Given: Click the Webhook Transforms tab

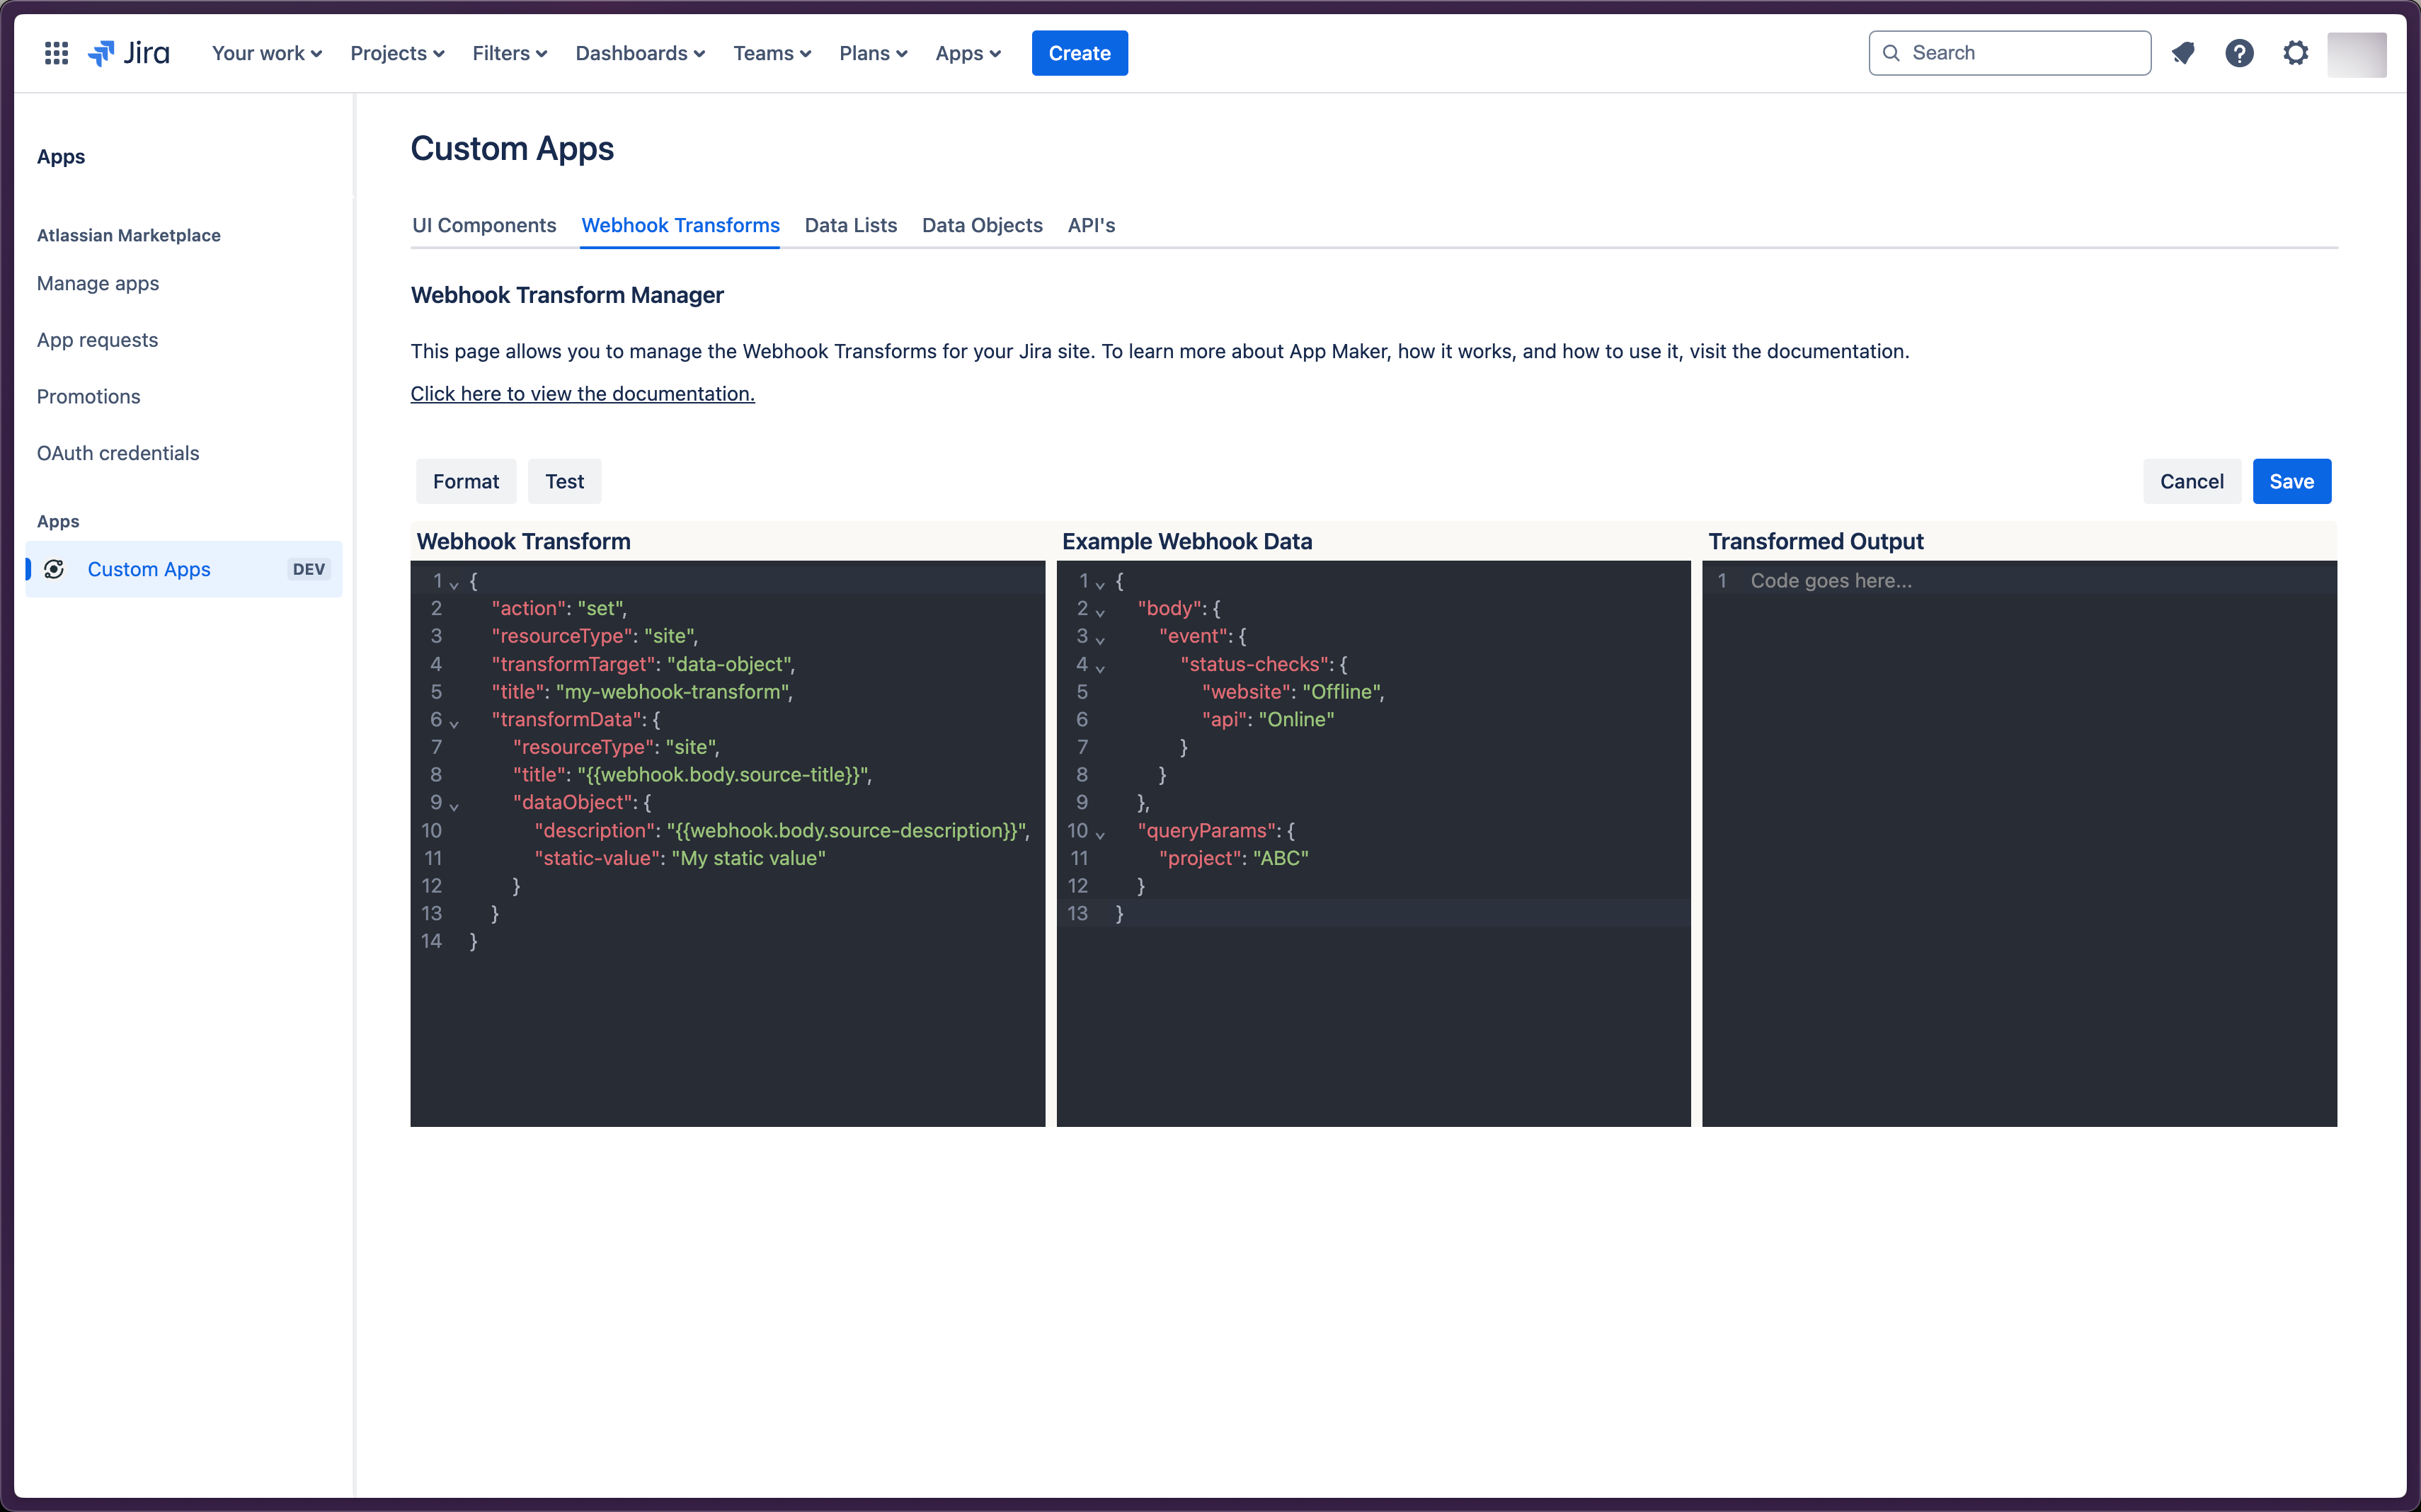Looking at the screenshot, I should (680, 224).
